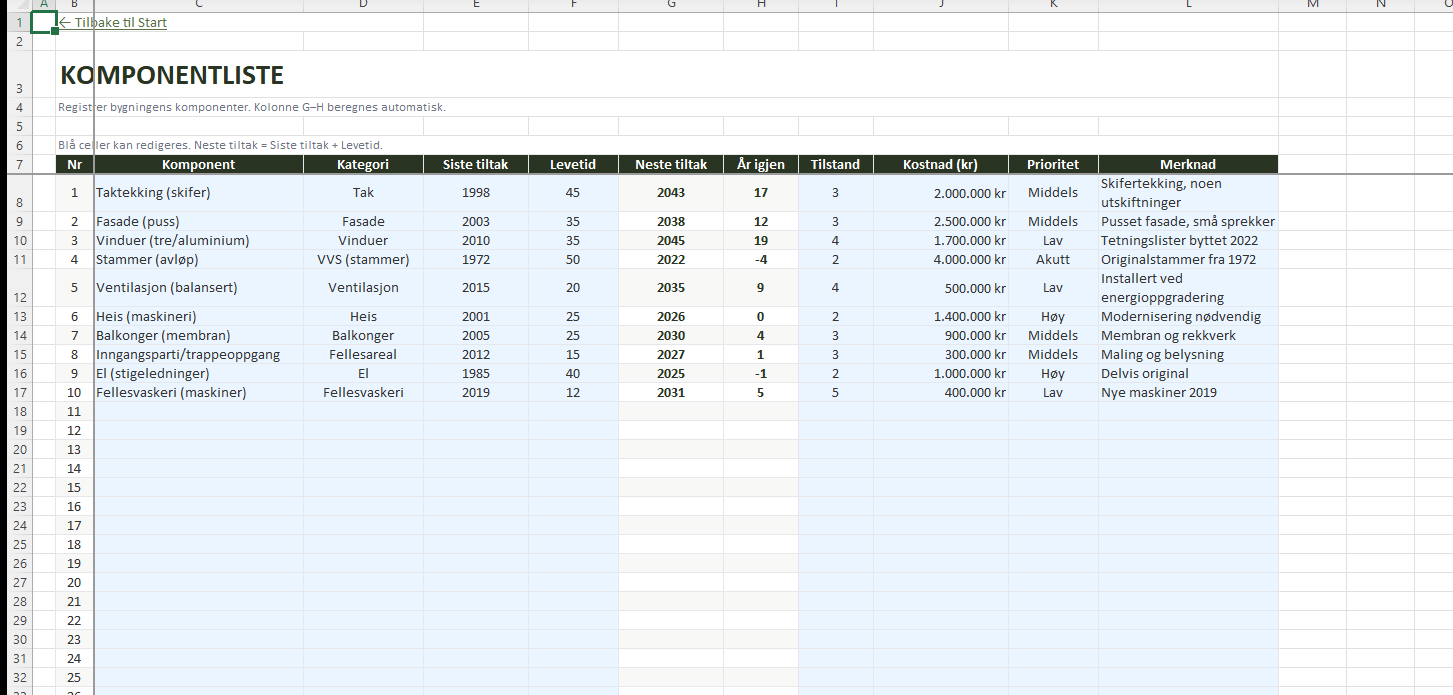Click the "Akutt" priority cell
This screenshot has height=695, width=1453.
(1052, 260)
